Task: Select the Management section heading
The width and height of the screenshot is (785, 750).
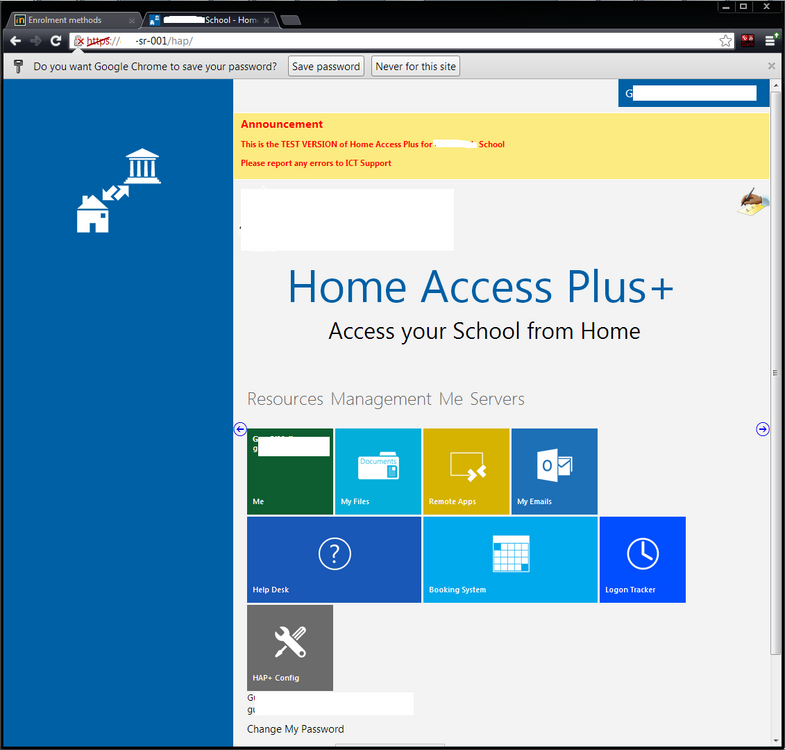Action: (381, 399)
